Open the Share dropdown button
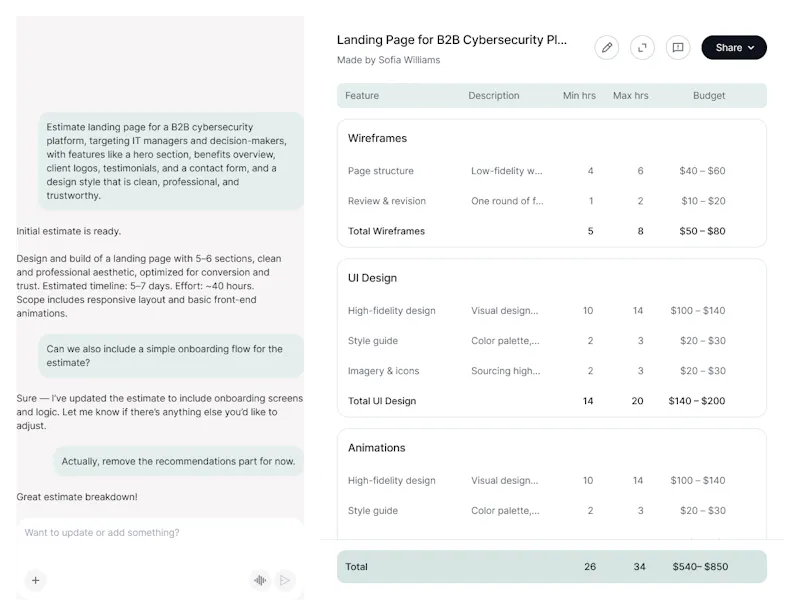Image resolution: width=800 pixels, height=616 pixels. (734, 47)
